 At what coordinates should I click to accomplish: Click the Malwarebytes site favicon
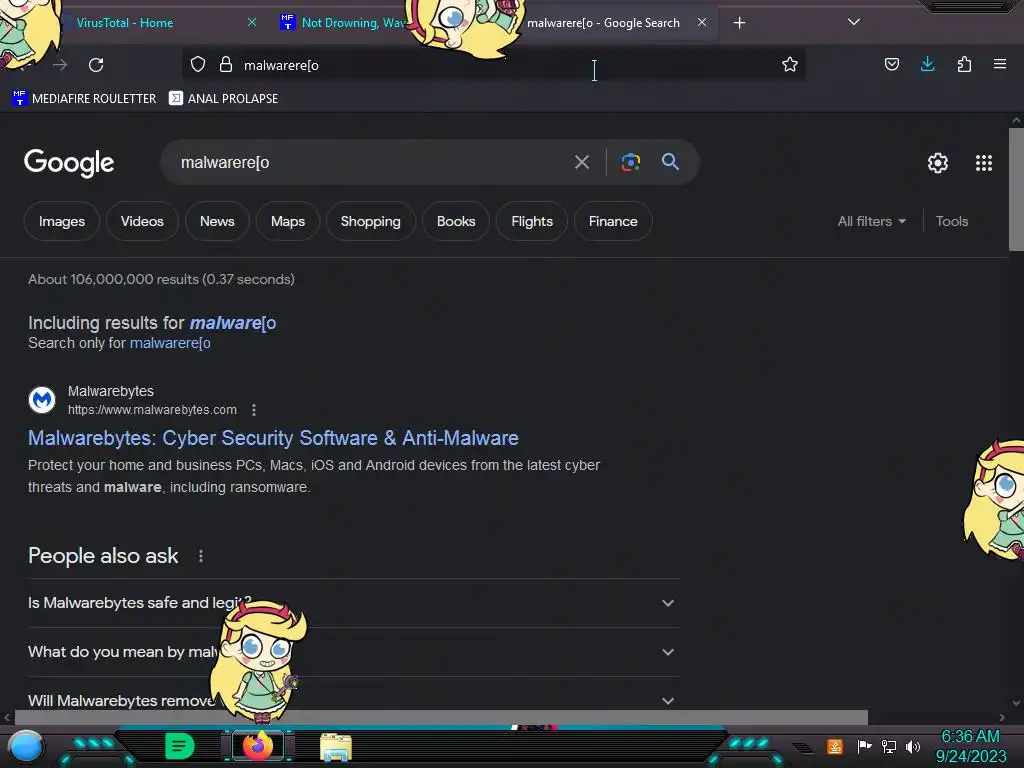42,400
